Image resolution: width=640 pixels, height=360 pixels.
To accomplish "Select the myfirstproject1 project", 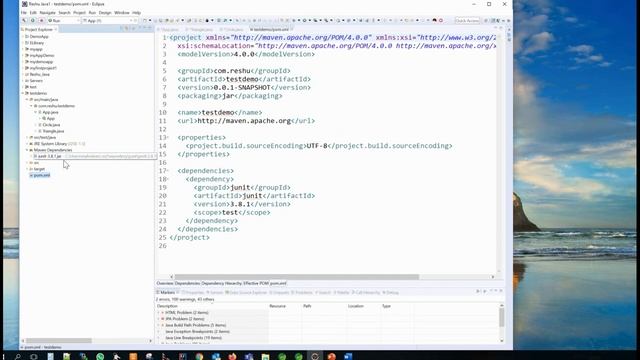I will 43,68.
